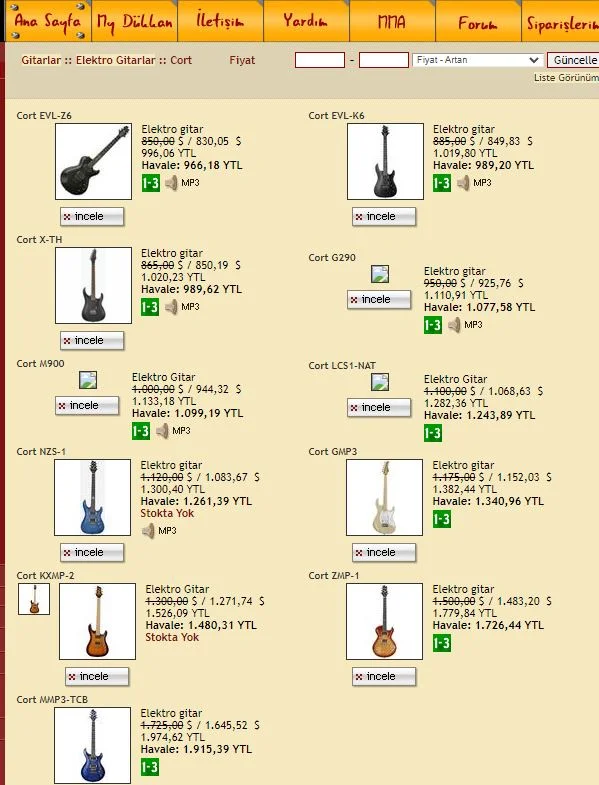This screenshot has height=785, width=599.
Task: Click the incele button under Cort GMP3
Action: coord(384,553)
